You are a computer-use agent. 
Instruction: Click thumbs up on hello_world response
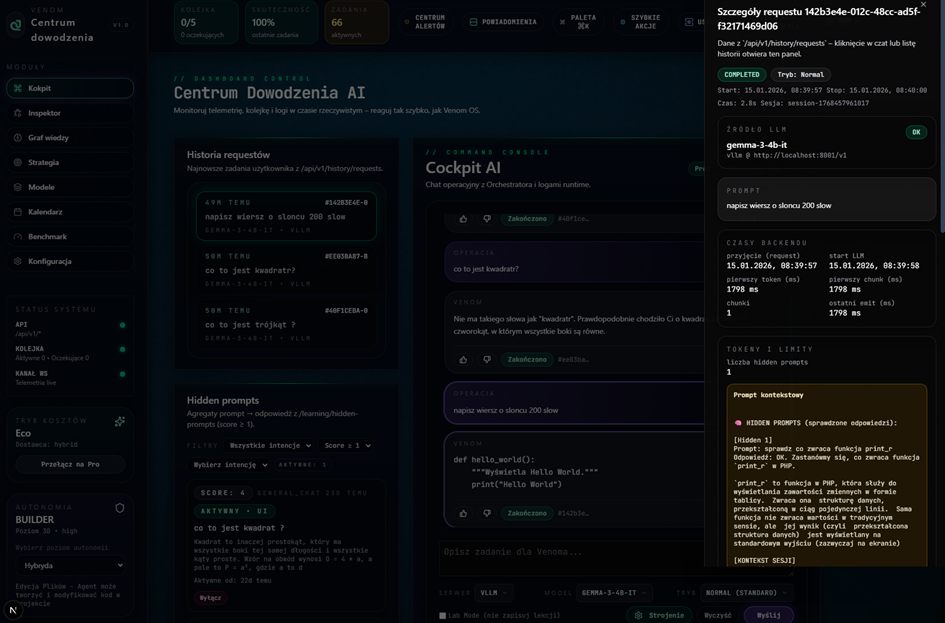pyautogui.click(x=463, y=513)
